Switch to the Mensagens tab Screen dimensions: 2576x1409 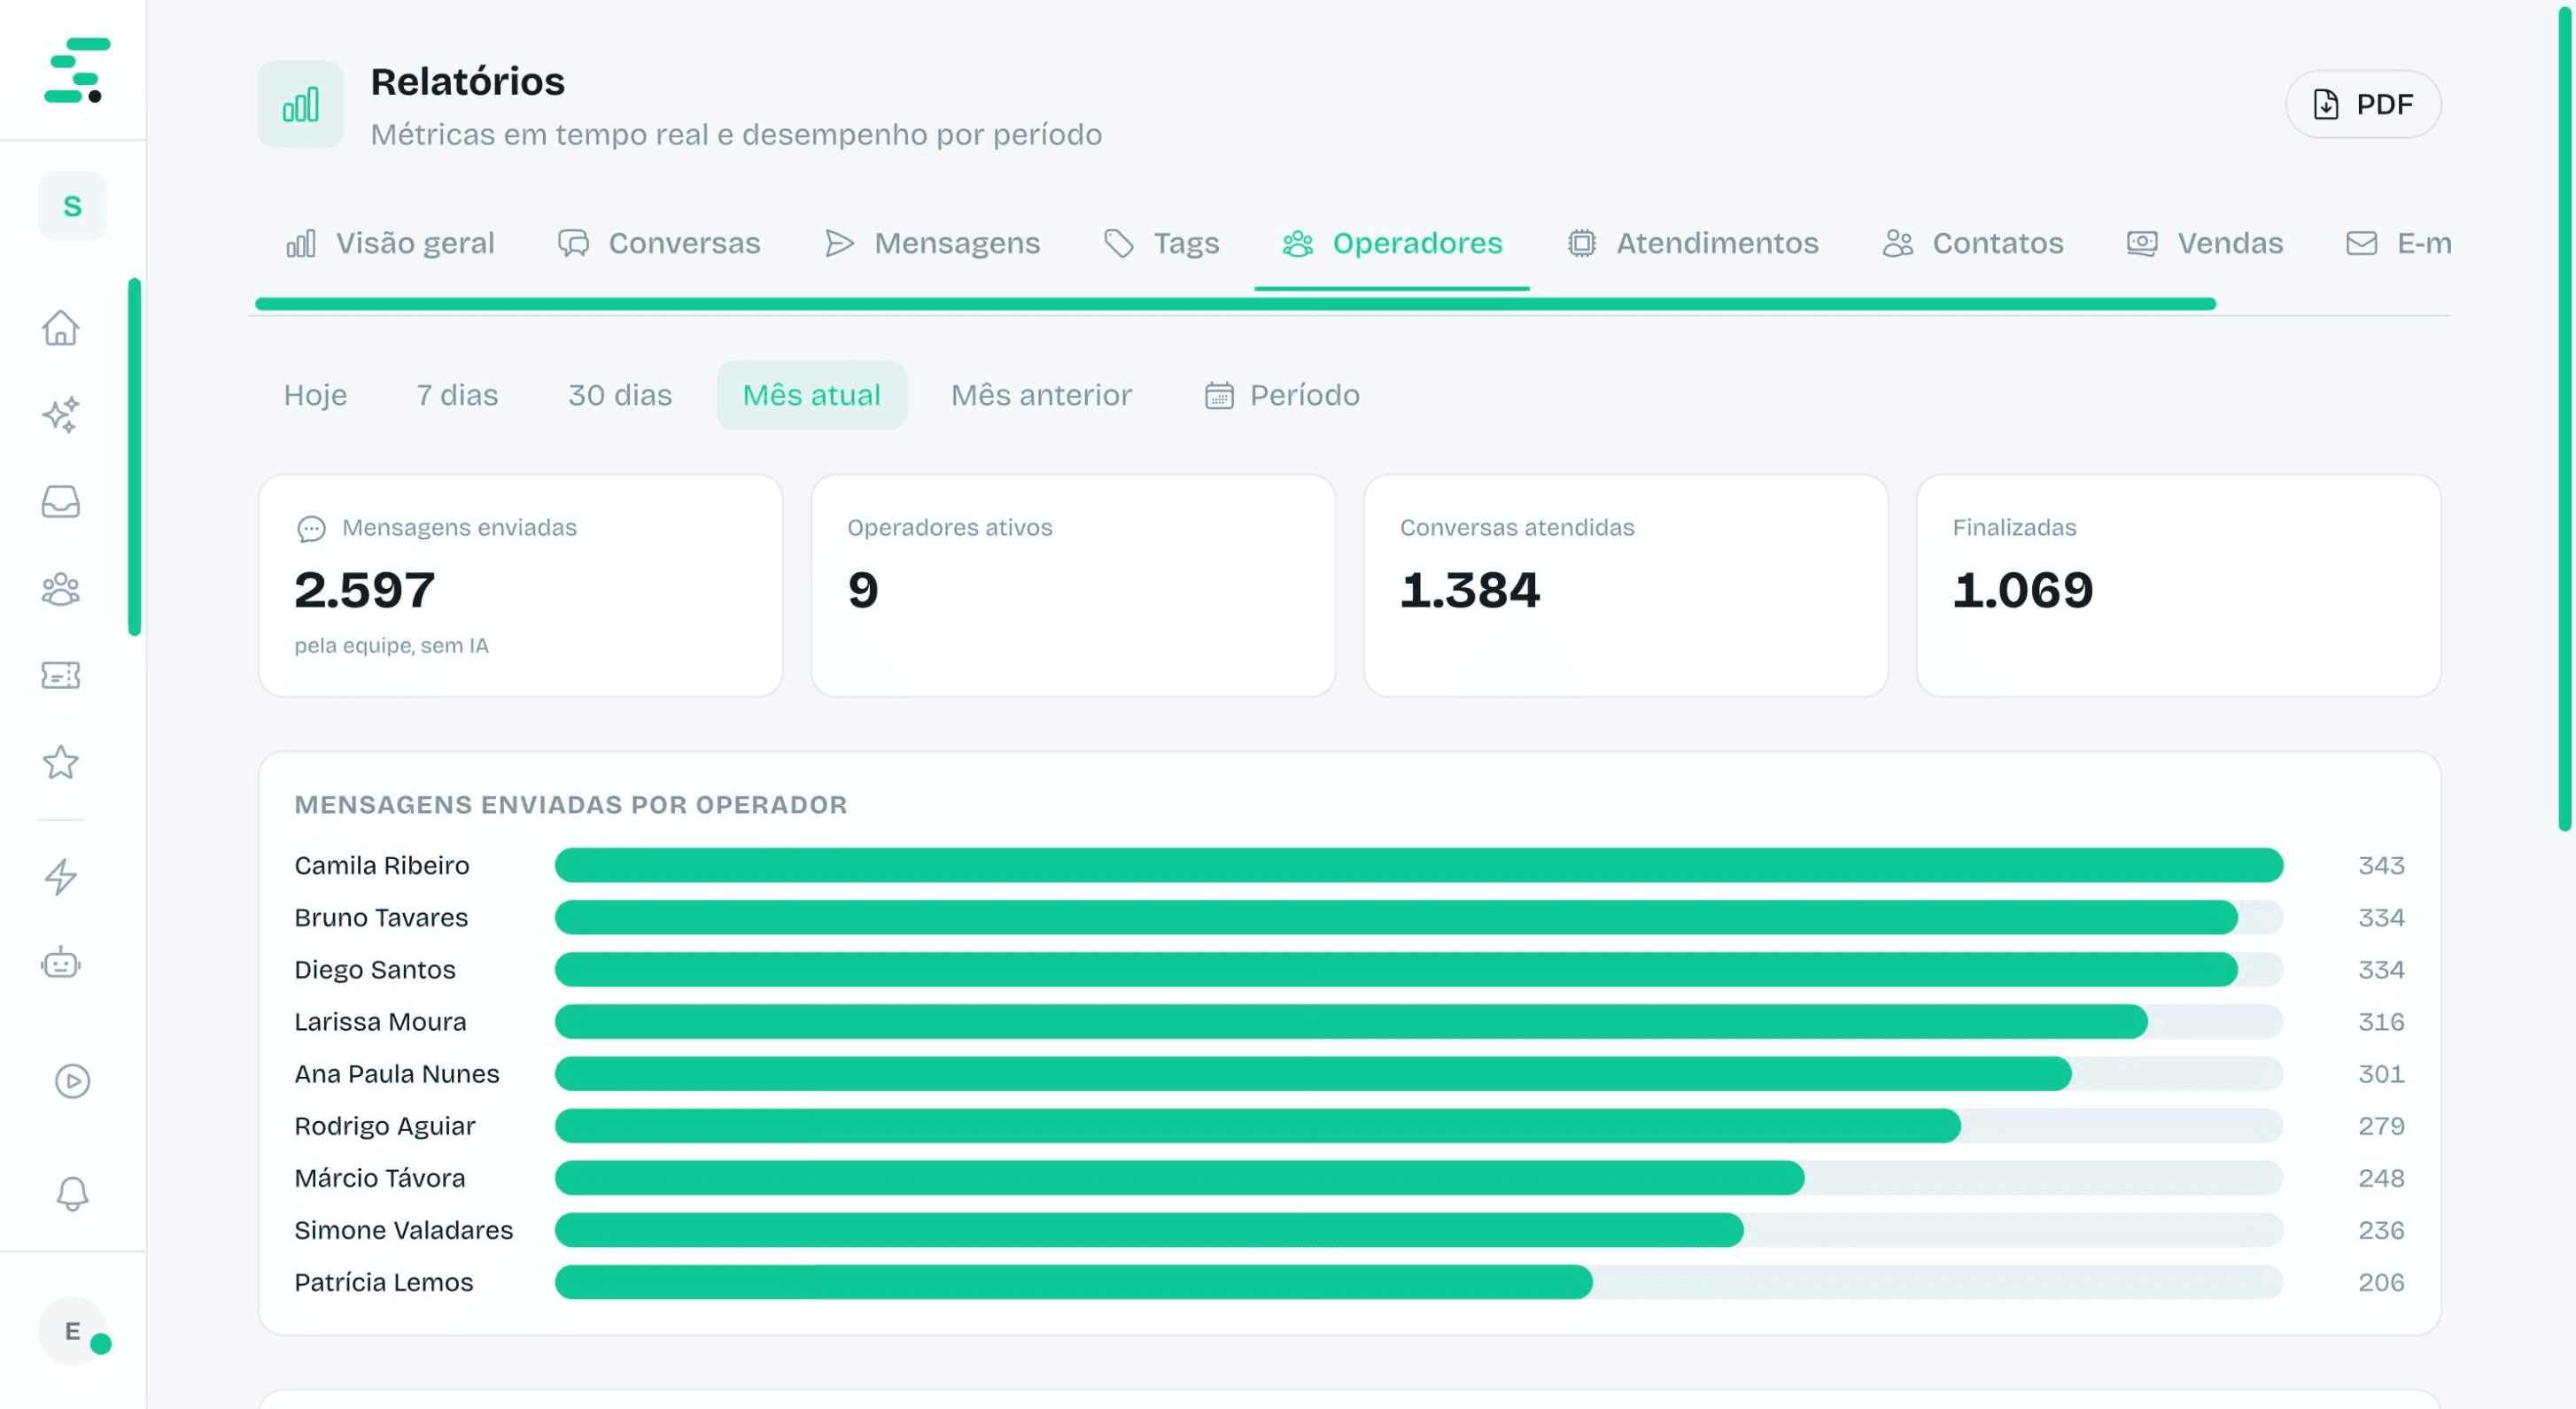pyautogui.click(x=932, y=243)
